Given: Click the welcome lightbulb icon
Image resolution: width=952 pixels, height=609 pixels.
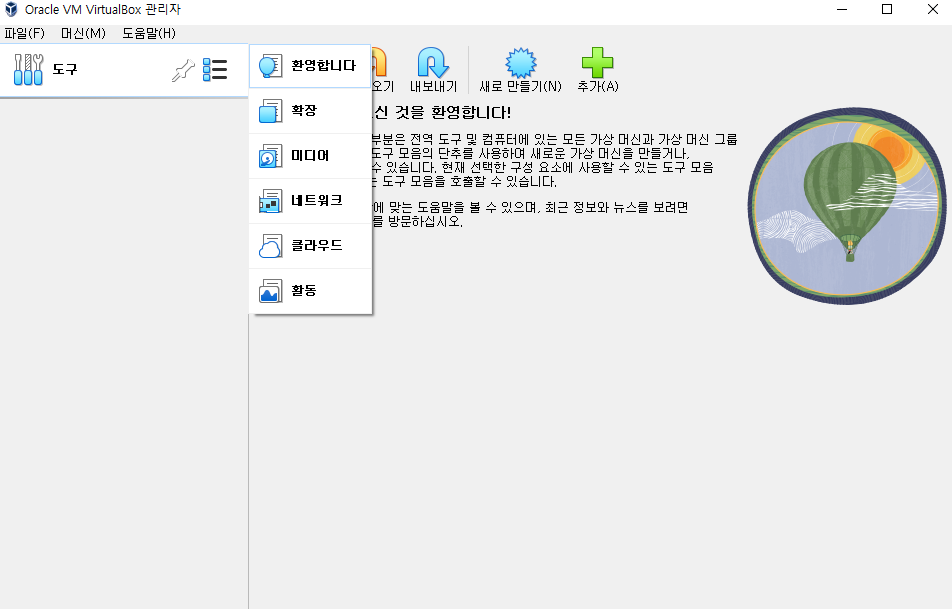Looking at the screenshot, I should [270, 66].
